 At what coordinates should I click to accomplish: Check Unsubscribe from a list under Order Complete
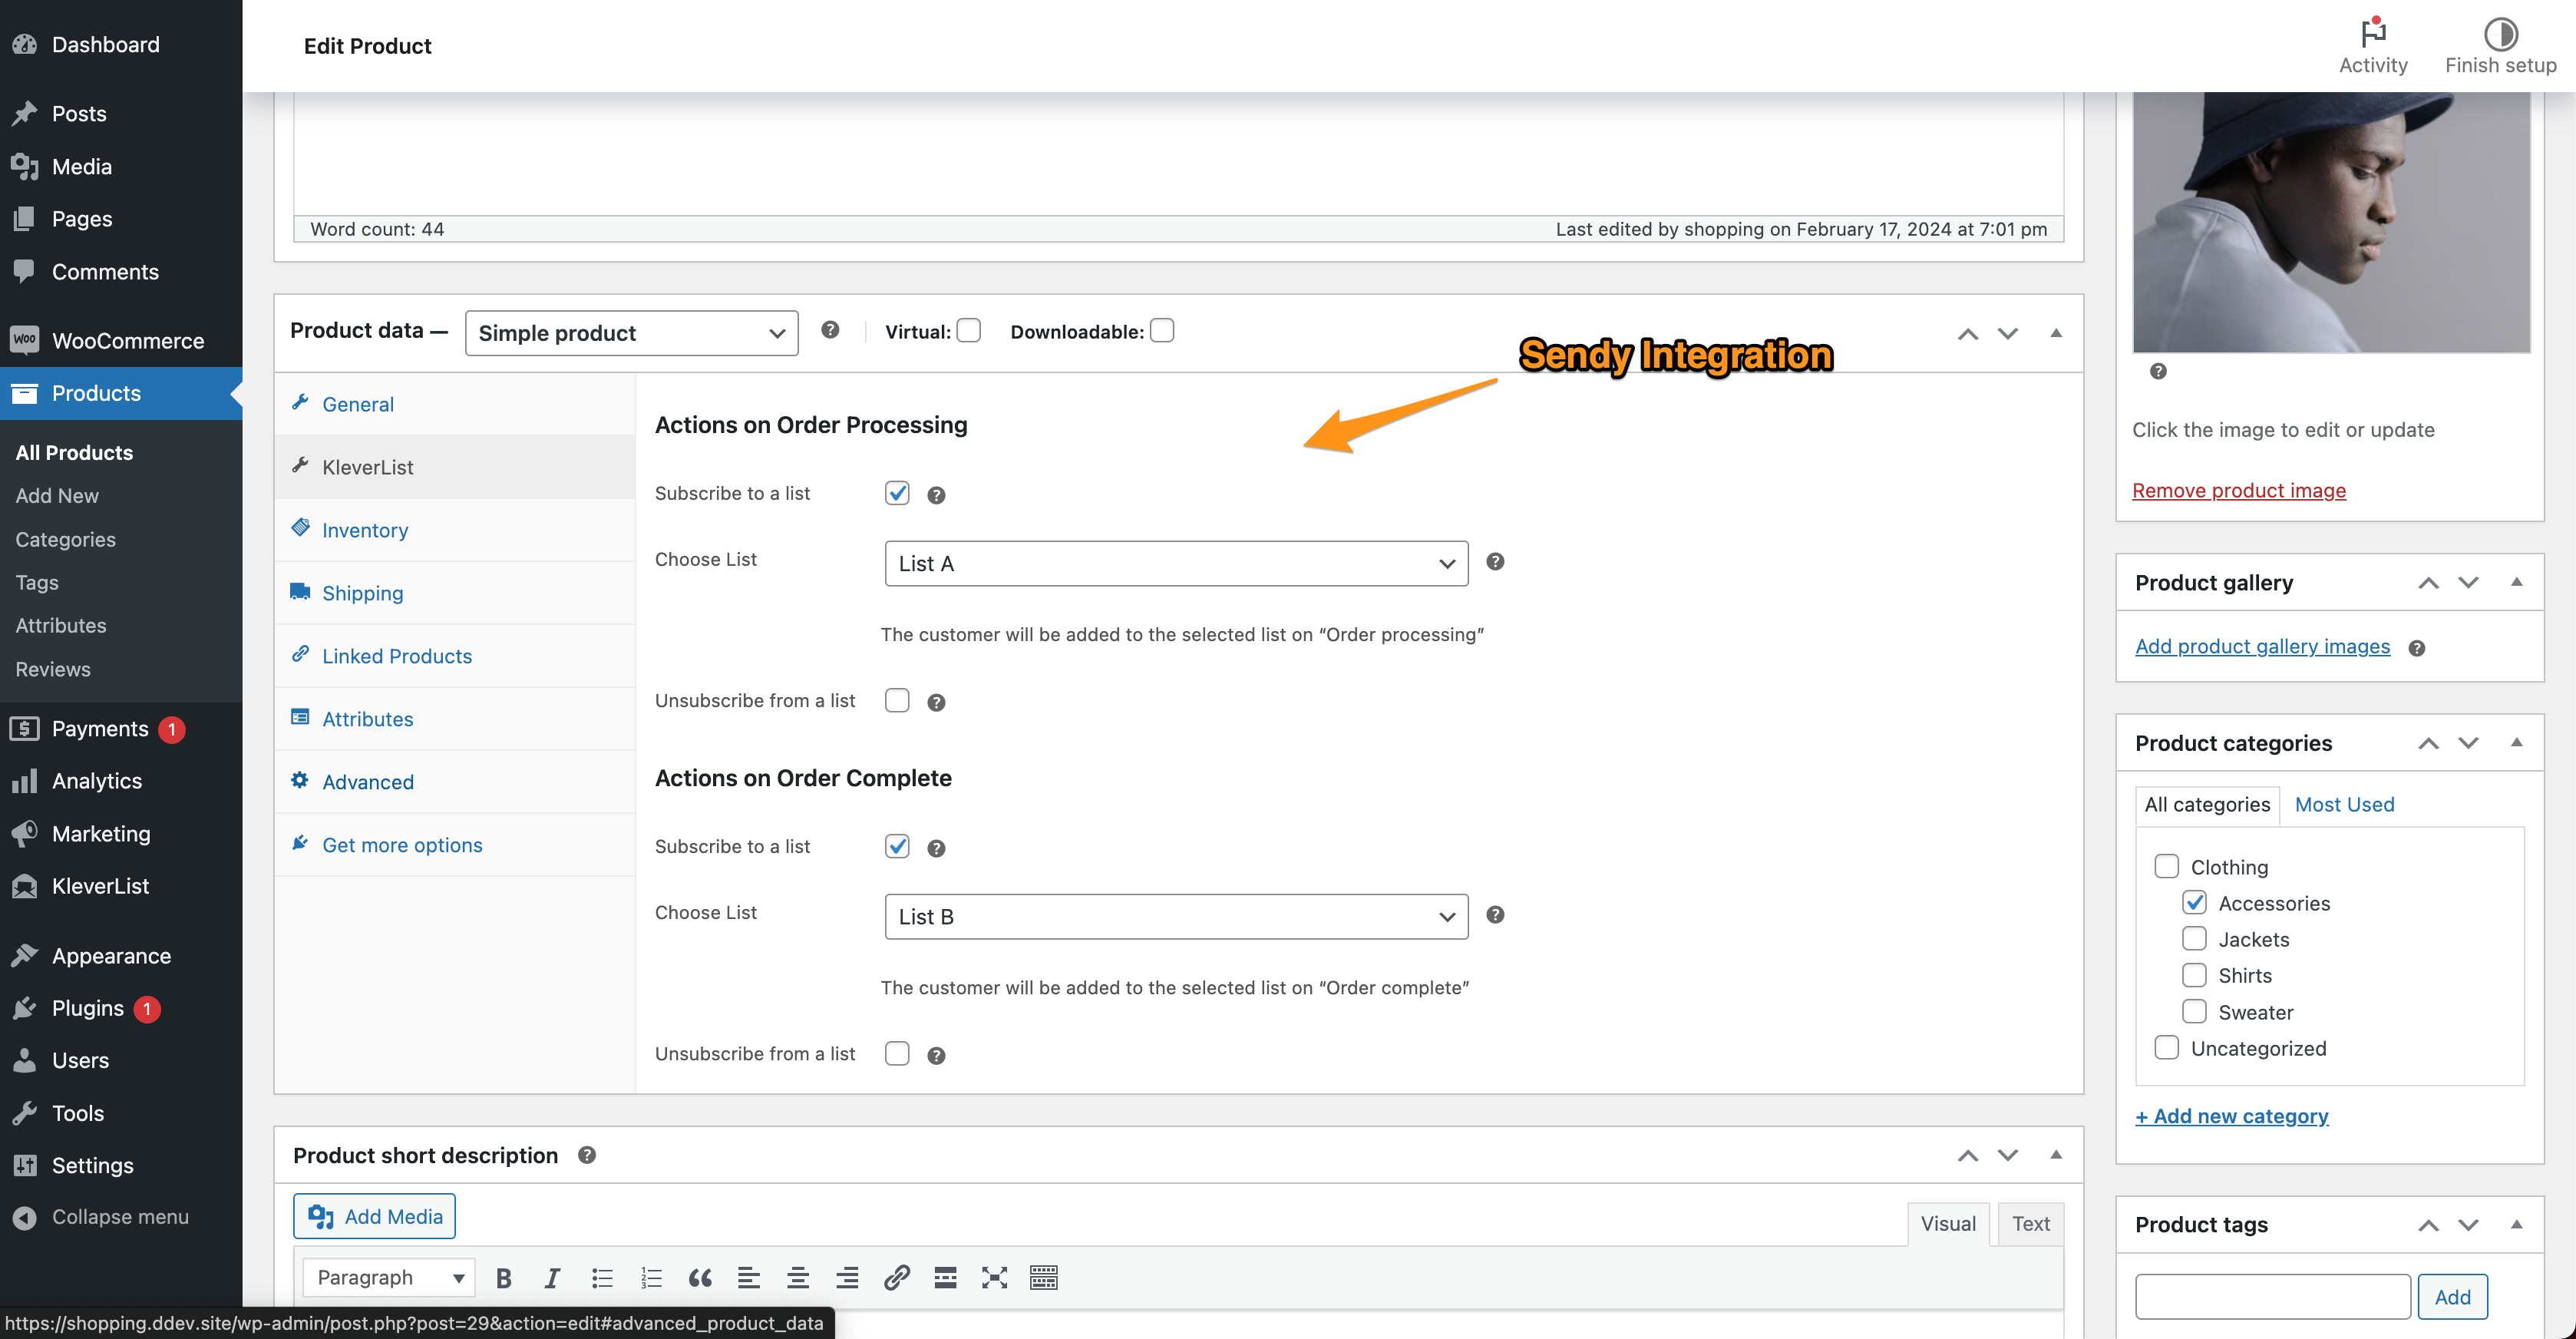(x=897, y=1053)
